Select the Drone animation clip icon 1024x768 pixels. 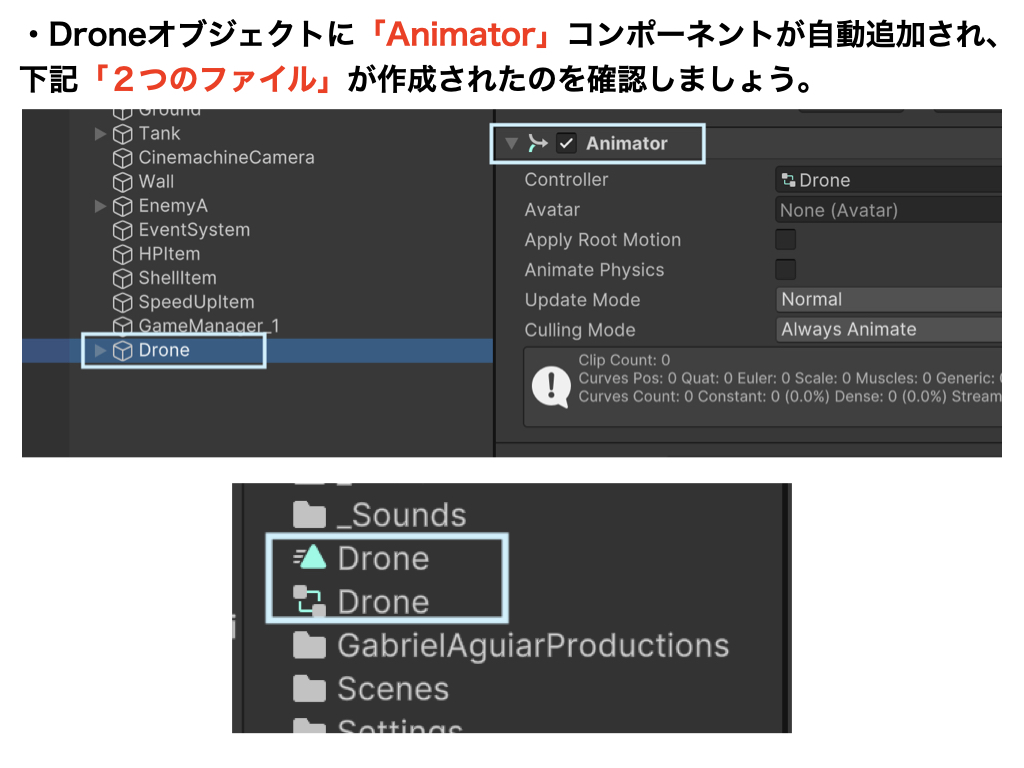coord(310,558)
